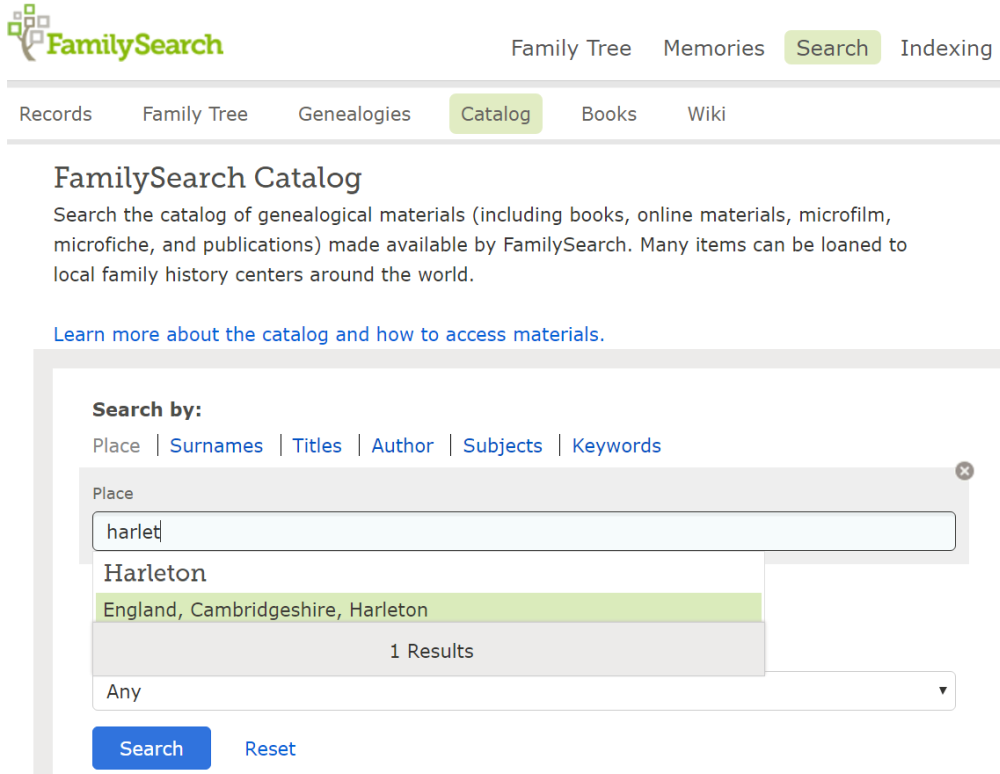Open the Memories top navigation menu
Image resolution: width=1000 pixels, height=774 pixels.
pos(713,48)
